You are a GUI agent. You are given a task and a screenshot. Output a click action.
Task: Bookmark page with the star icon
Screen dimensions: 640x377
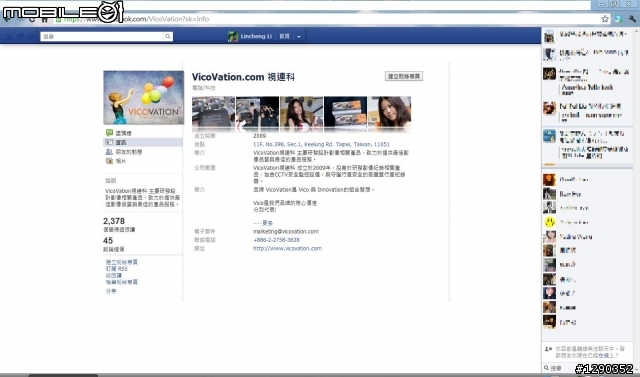point(605,19)
